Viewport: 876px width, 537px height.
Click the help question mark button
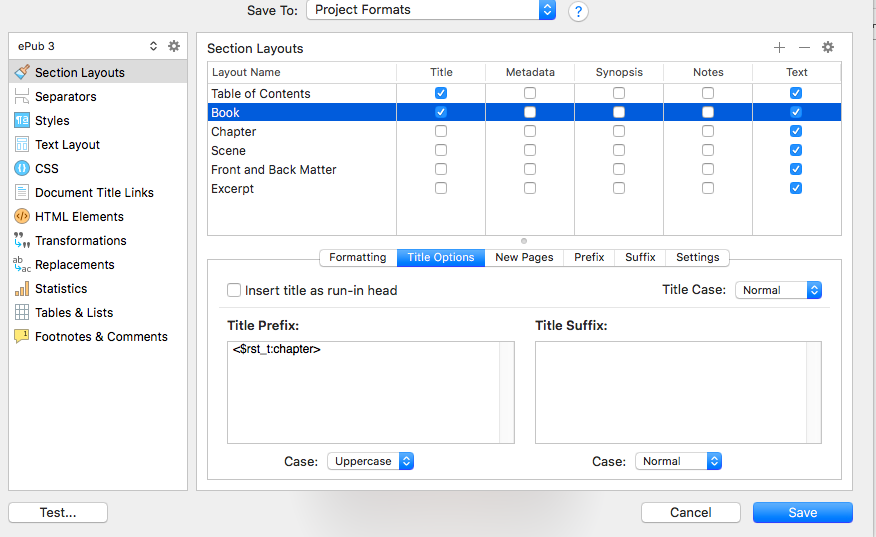tap(578, 11)
